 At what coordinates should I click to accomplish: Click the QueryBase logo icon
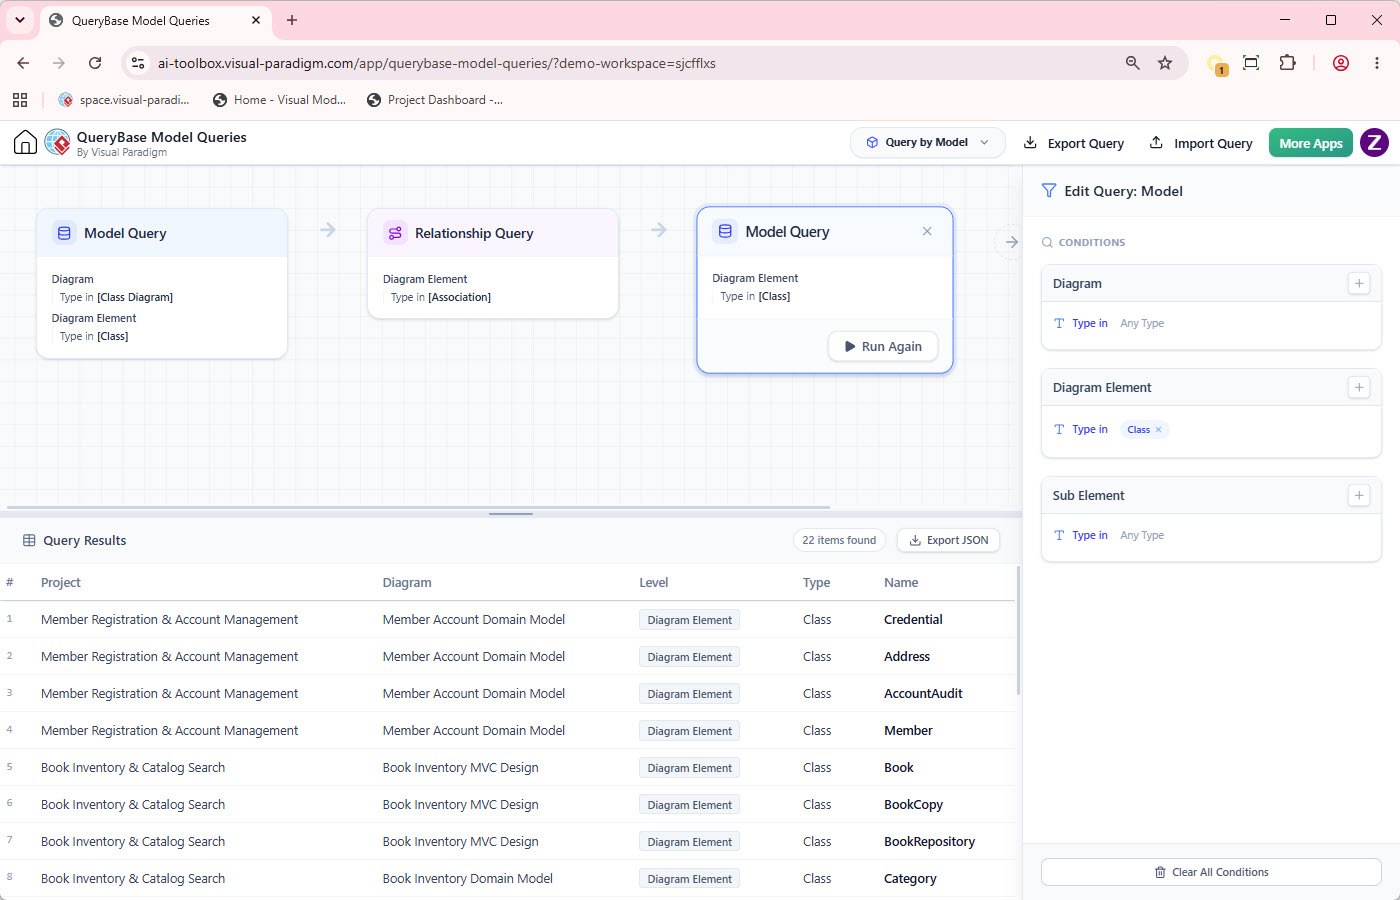coord(57,143)
